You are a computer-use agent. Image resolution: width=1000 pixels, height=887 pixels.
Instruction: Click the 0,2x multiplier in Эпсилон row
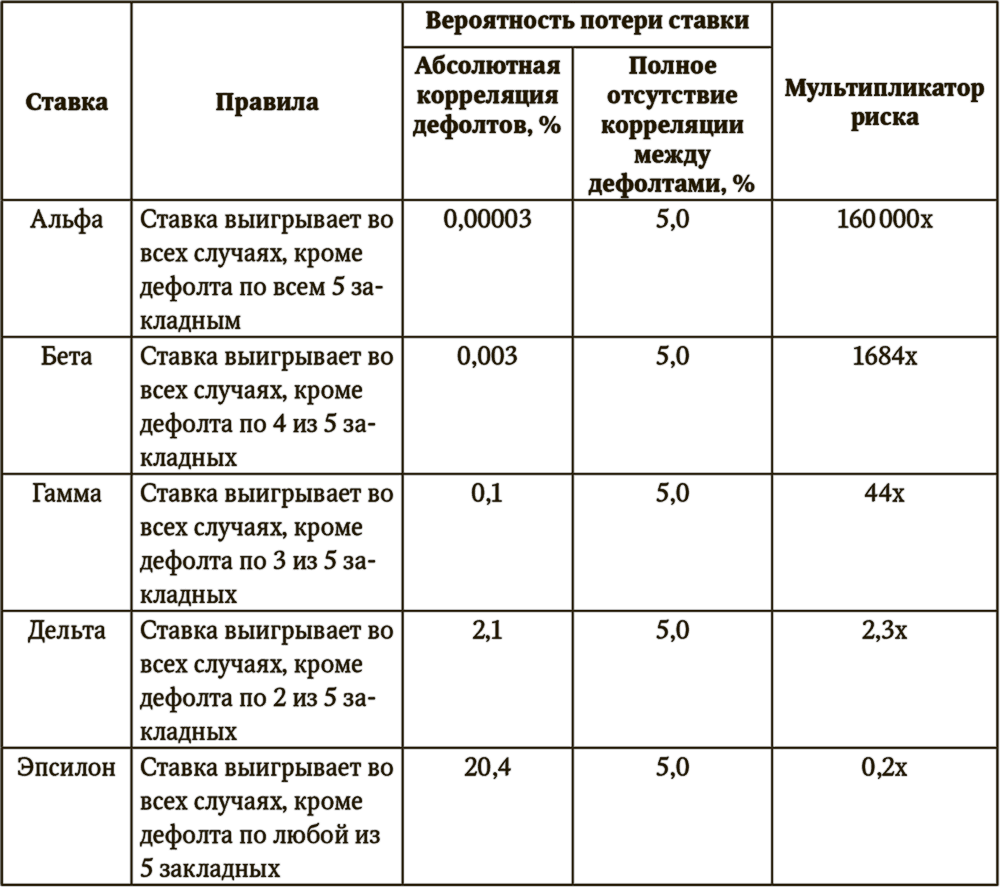[884, 769]
